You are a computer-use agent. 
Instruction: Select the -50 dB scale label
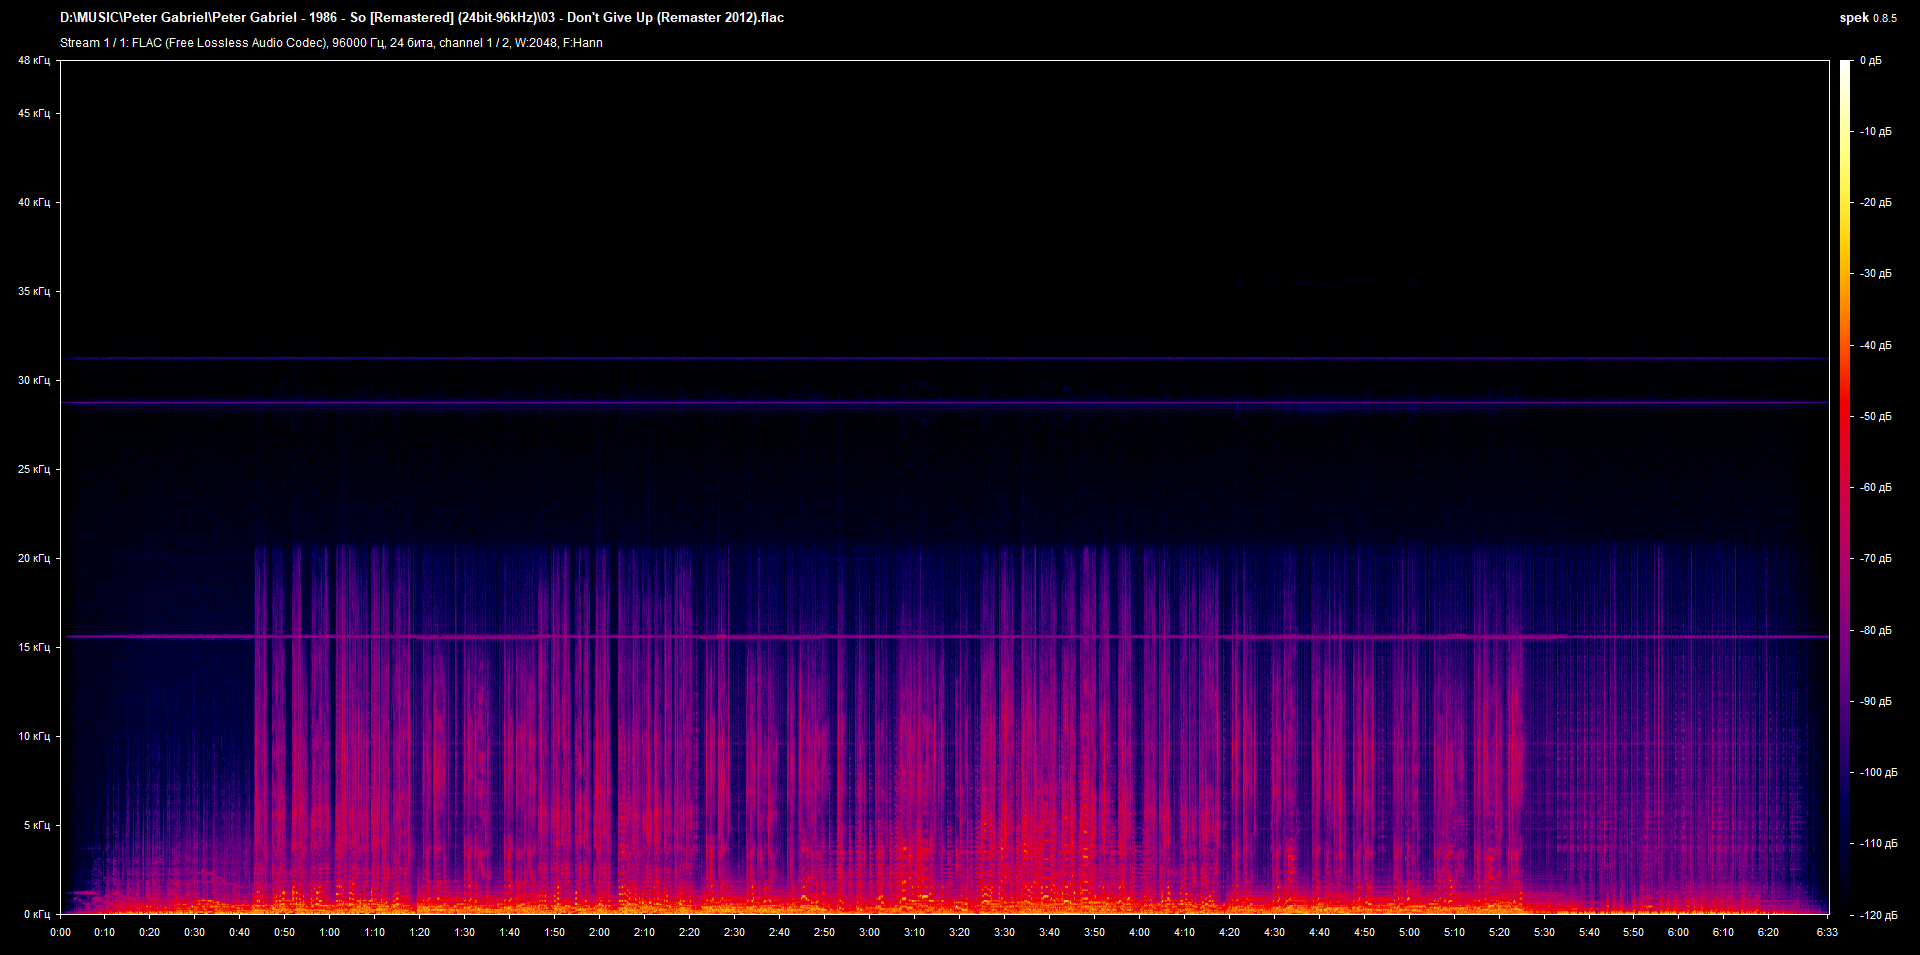1875,417
